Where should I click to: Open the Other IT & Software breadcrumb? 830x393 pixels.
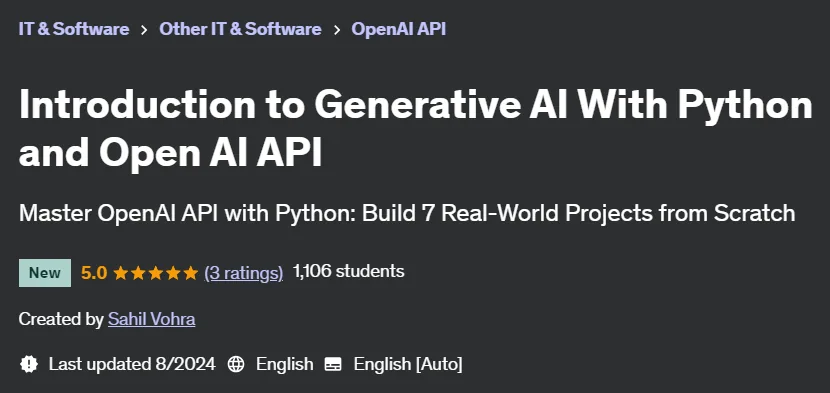click(240, 29)
